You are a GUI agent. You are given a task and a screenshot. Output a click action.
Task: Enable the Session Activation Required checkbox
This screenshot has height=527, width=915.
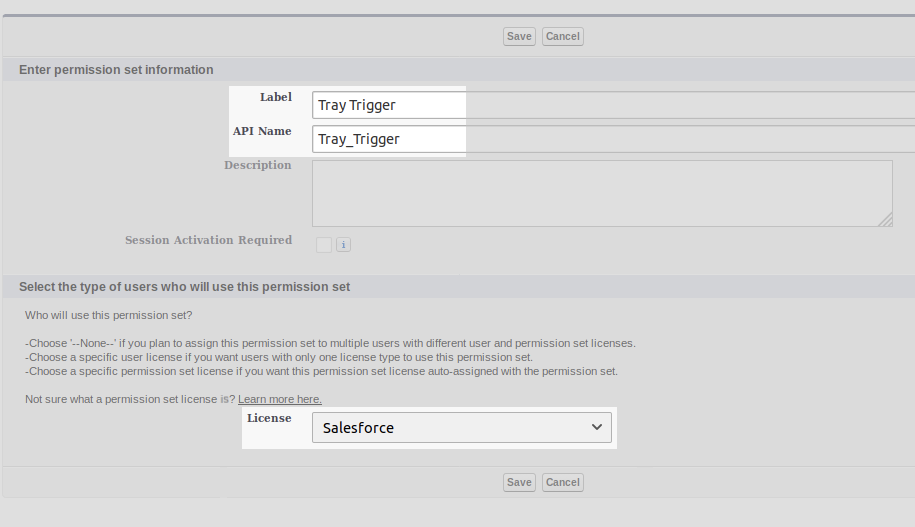click(x=324, y=245)
